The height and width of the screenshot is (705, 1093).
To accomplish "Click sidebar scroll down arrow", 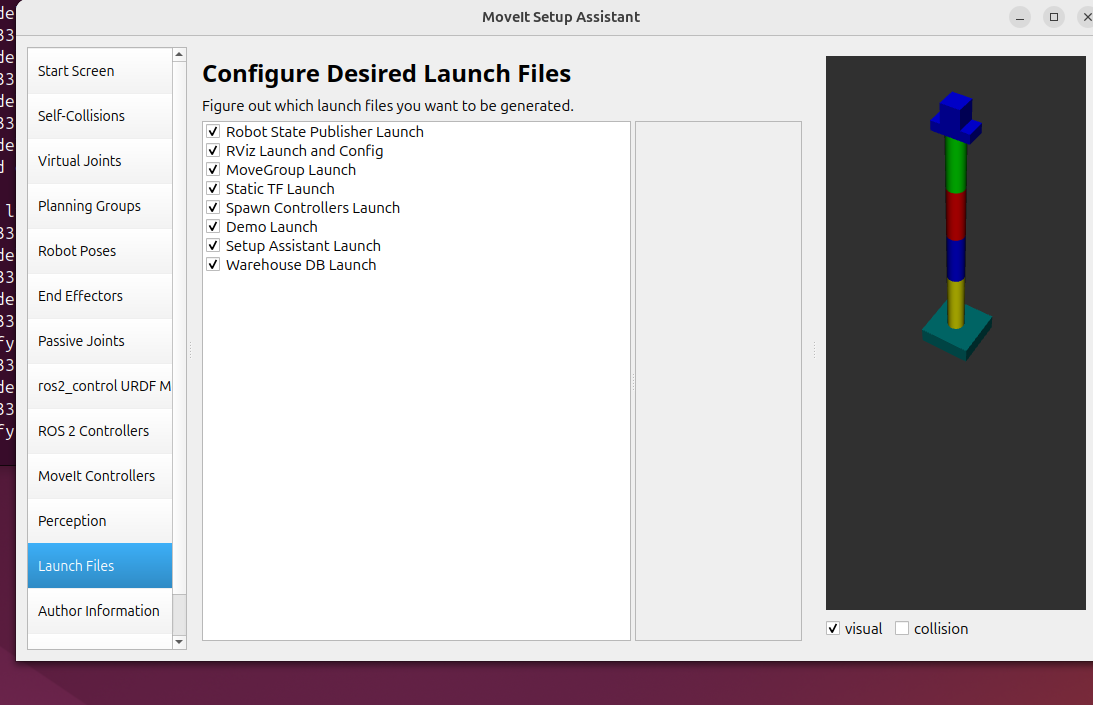I will 180,642.
